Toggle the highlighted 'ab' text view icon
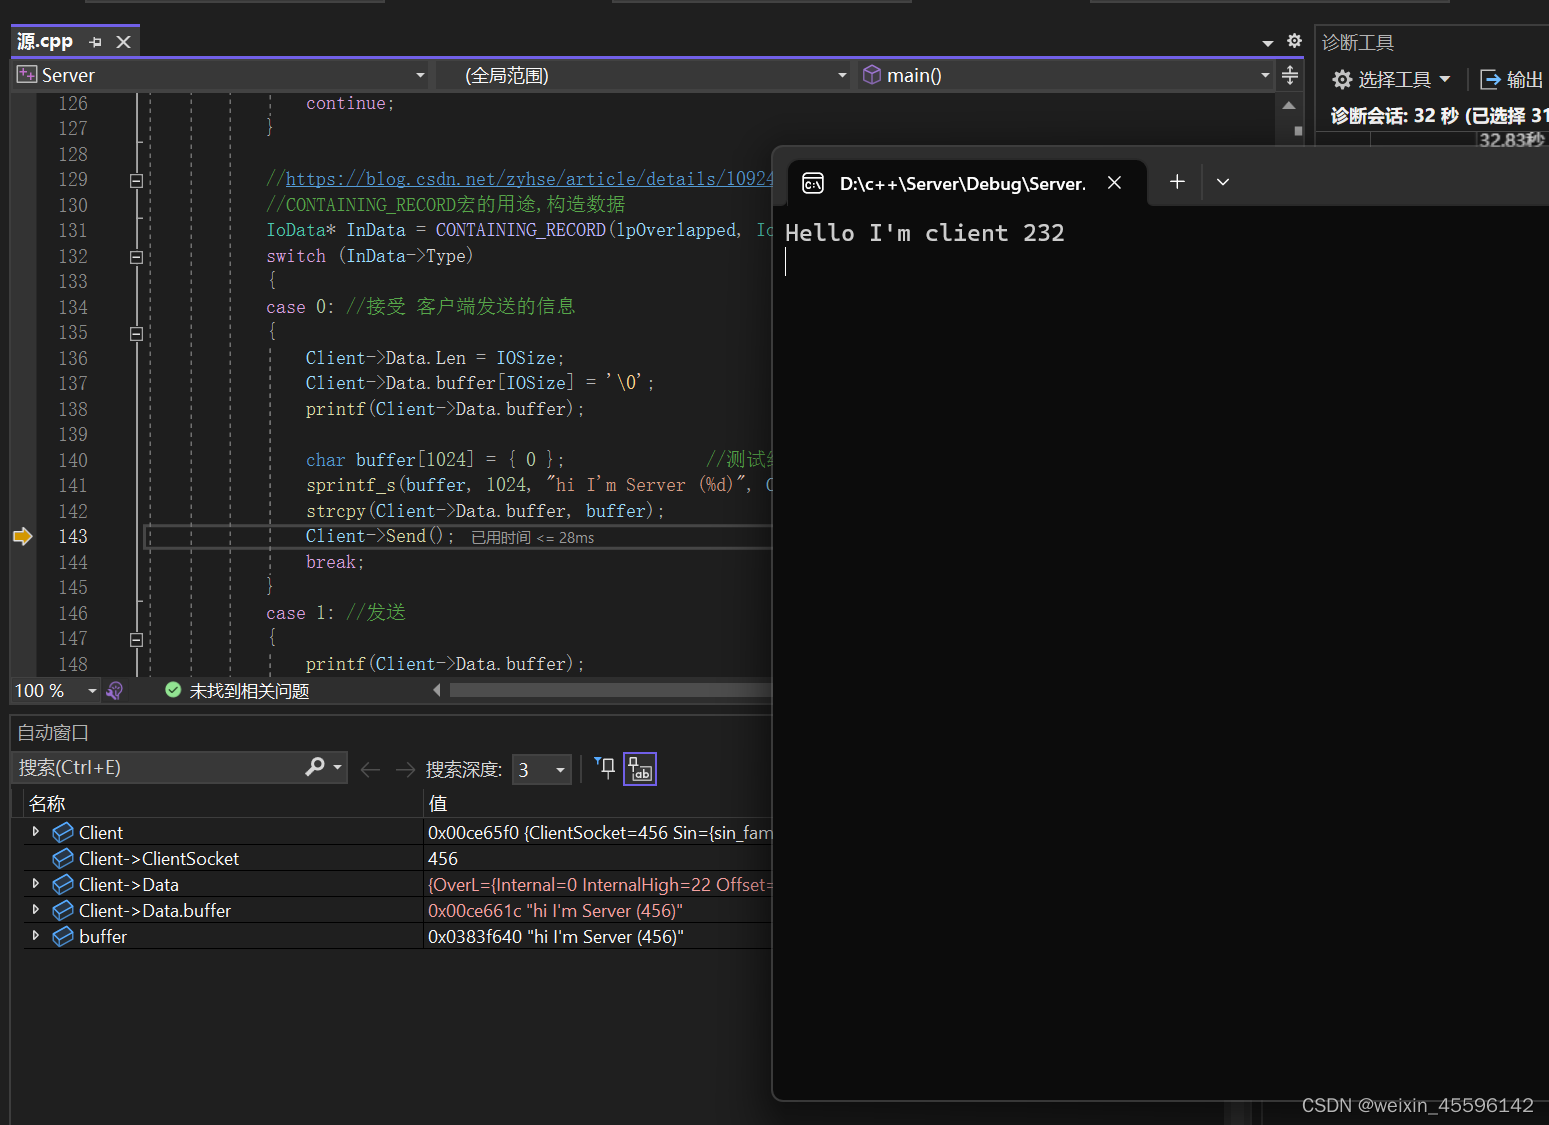Viewport: 1549px width, 1125px height. [640, 768]
